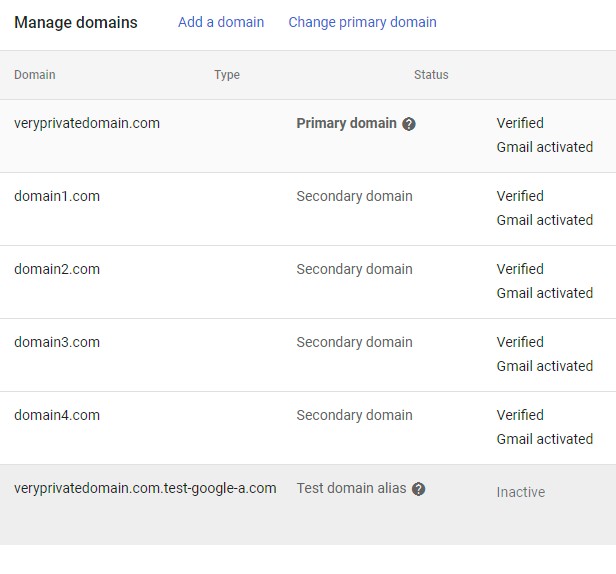Click the Manage domains heading
The image size is (616, 574).
[x=76, y=22]
